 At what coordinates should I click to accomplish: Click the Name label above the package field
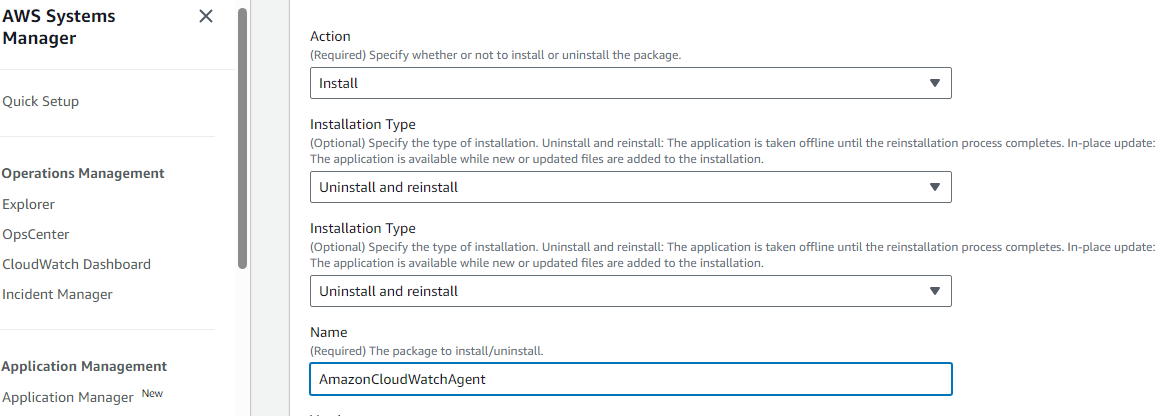pos(329,332)
